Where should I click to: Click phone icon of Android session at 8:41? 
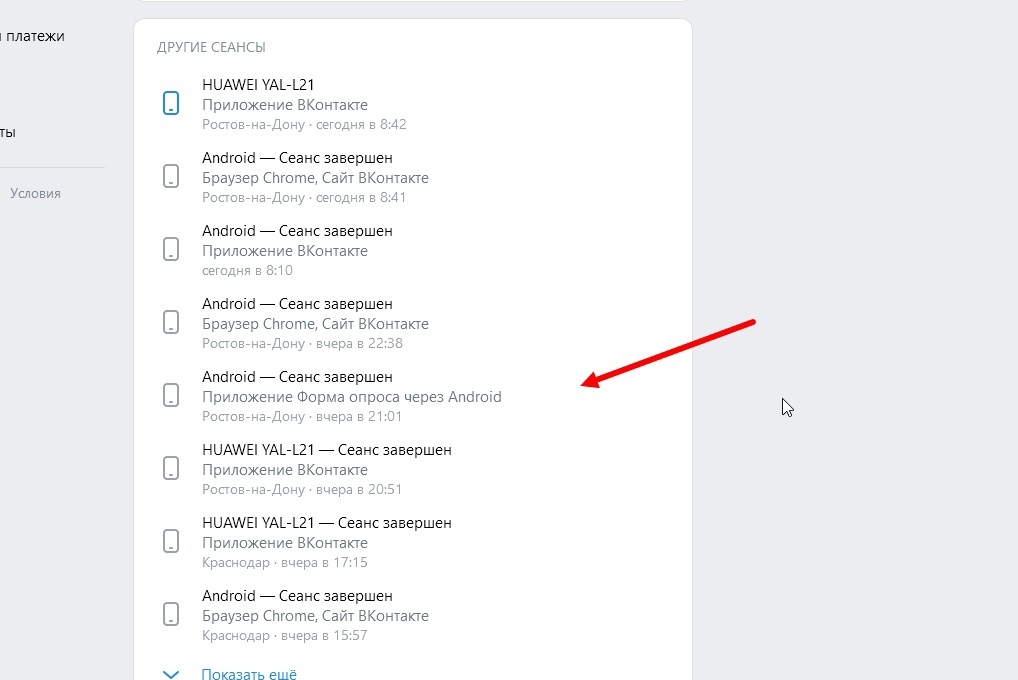[x=171, y=176]
